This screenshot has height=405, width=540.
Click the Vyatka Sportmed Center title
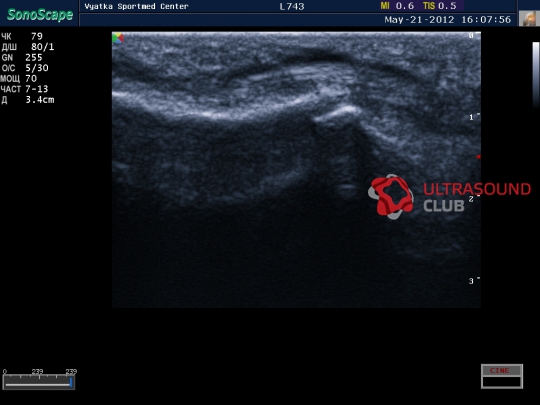point(136,7)
